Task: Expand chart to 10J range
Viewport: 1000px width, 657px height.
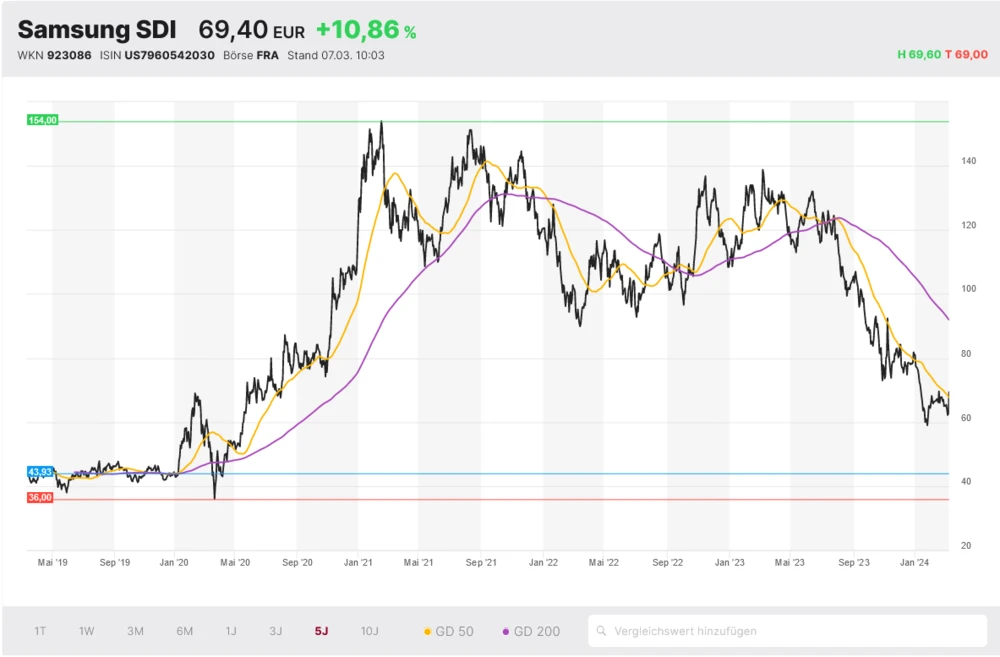Action: [369, 631]
